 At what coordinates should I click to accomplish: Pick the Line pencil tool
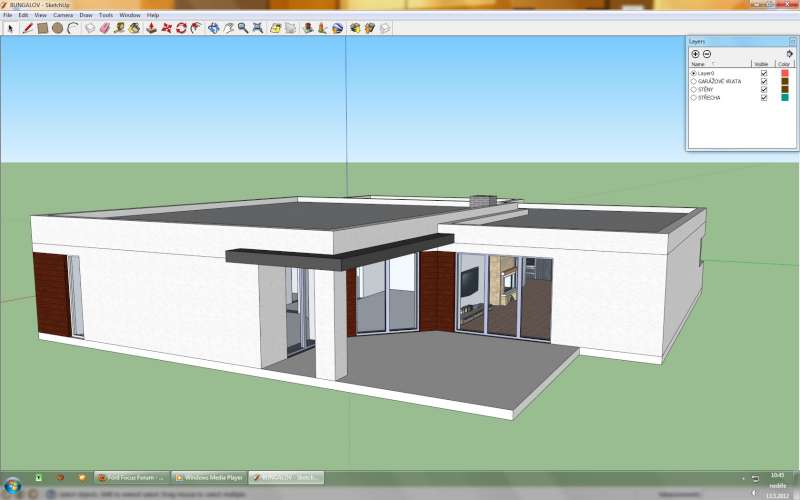coord(27,28)
